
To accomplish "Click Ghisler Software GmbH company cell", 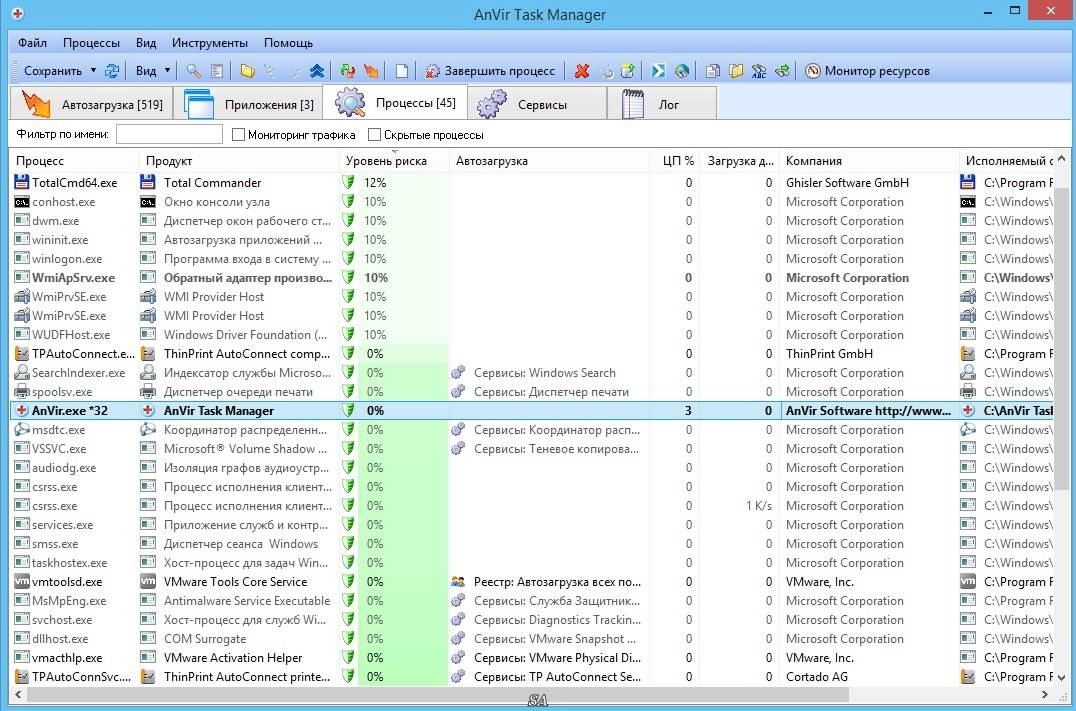I will pos(847,183).
